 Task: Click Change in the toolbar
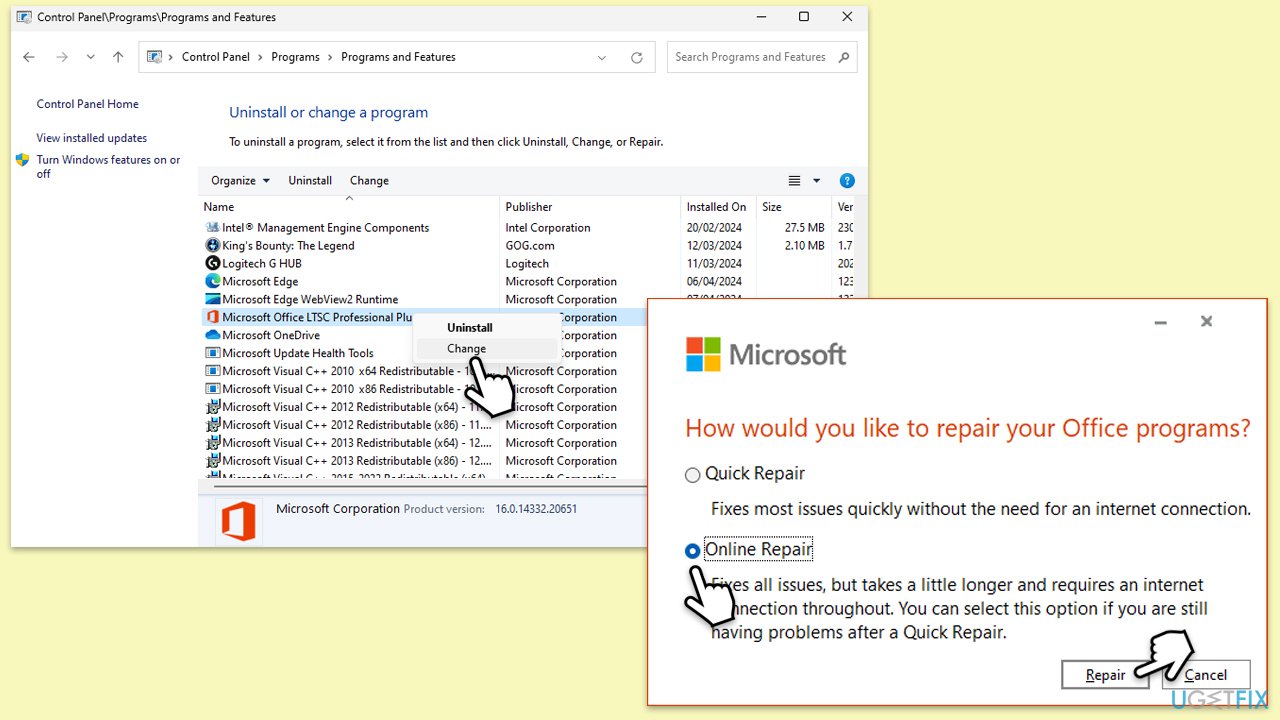(369, 181)
